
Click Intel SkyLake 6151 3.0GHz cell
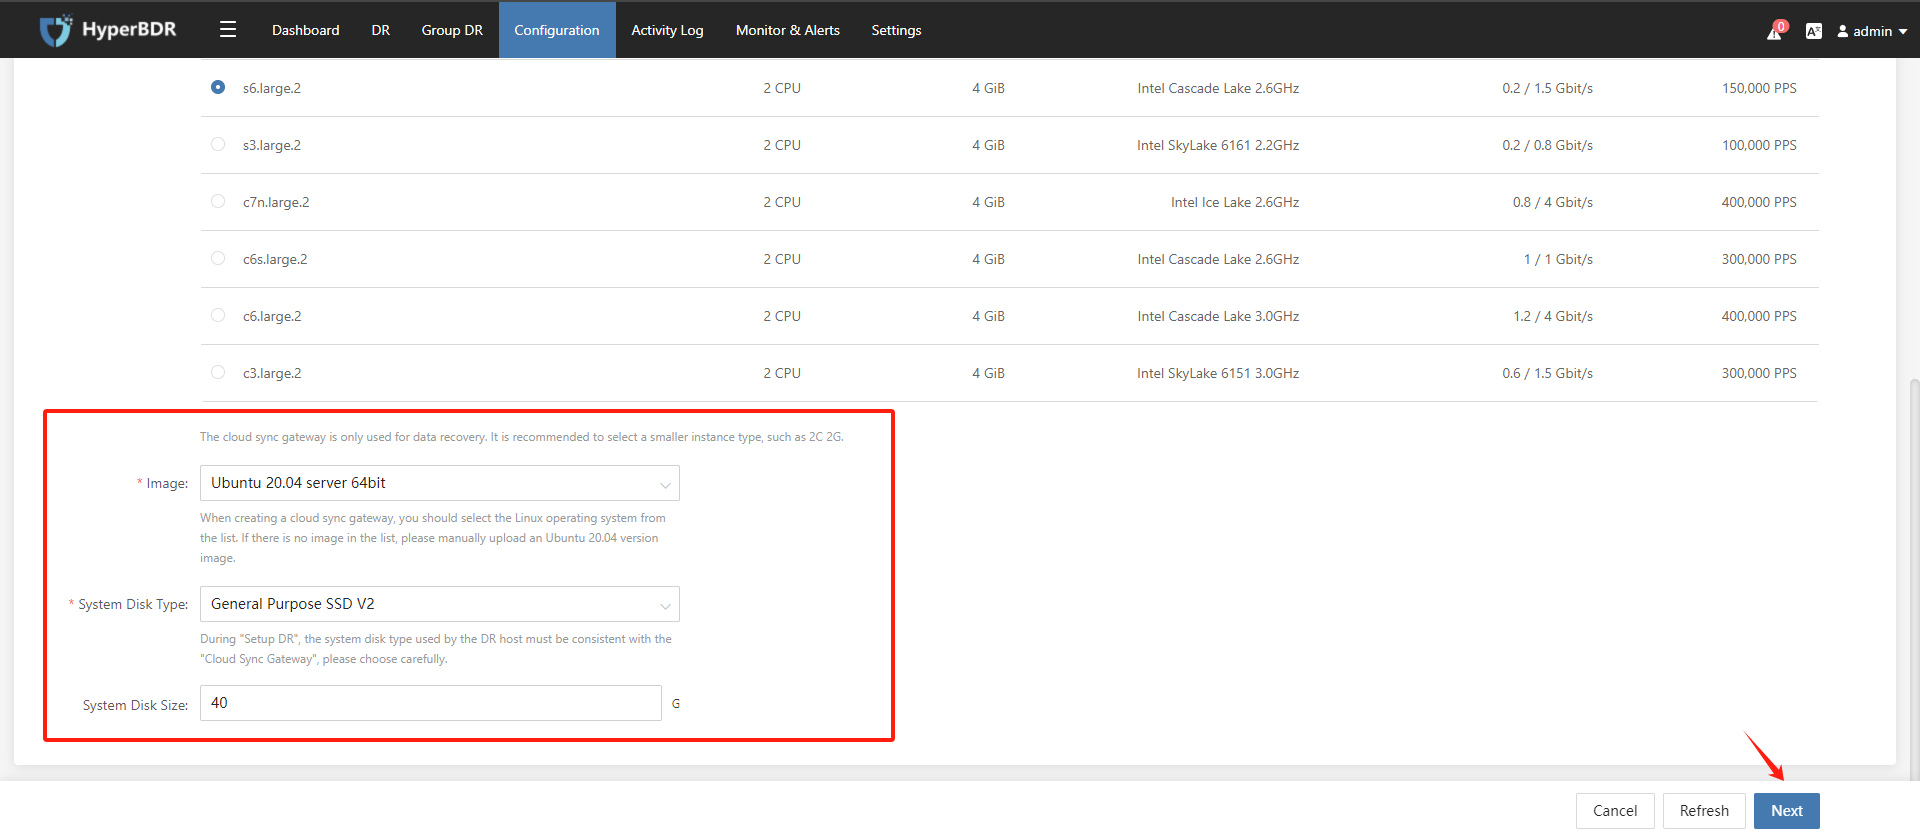(1218, 373)
